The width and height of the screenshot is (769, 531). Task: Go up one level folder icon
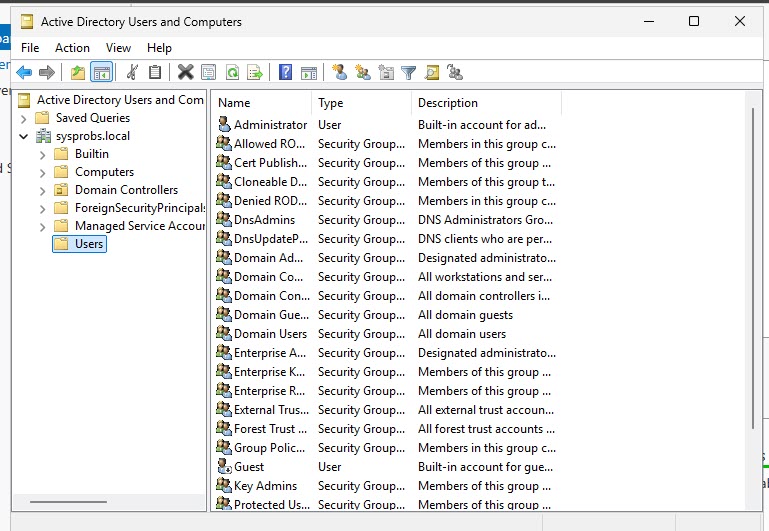(x=78, y=73)
